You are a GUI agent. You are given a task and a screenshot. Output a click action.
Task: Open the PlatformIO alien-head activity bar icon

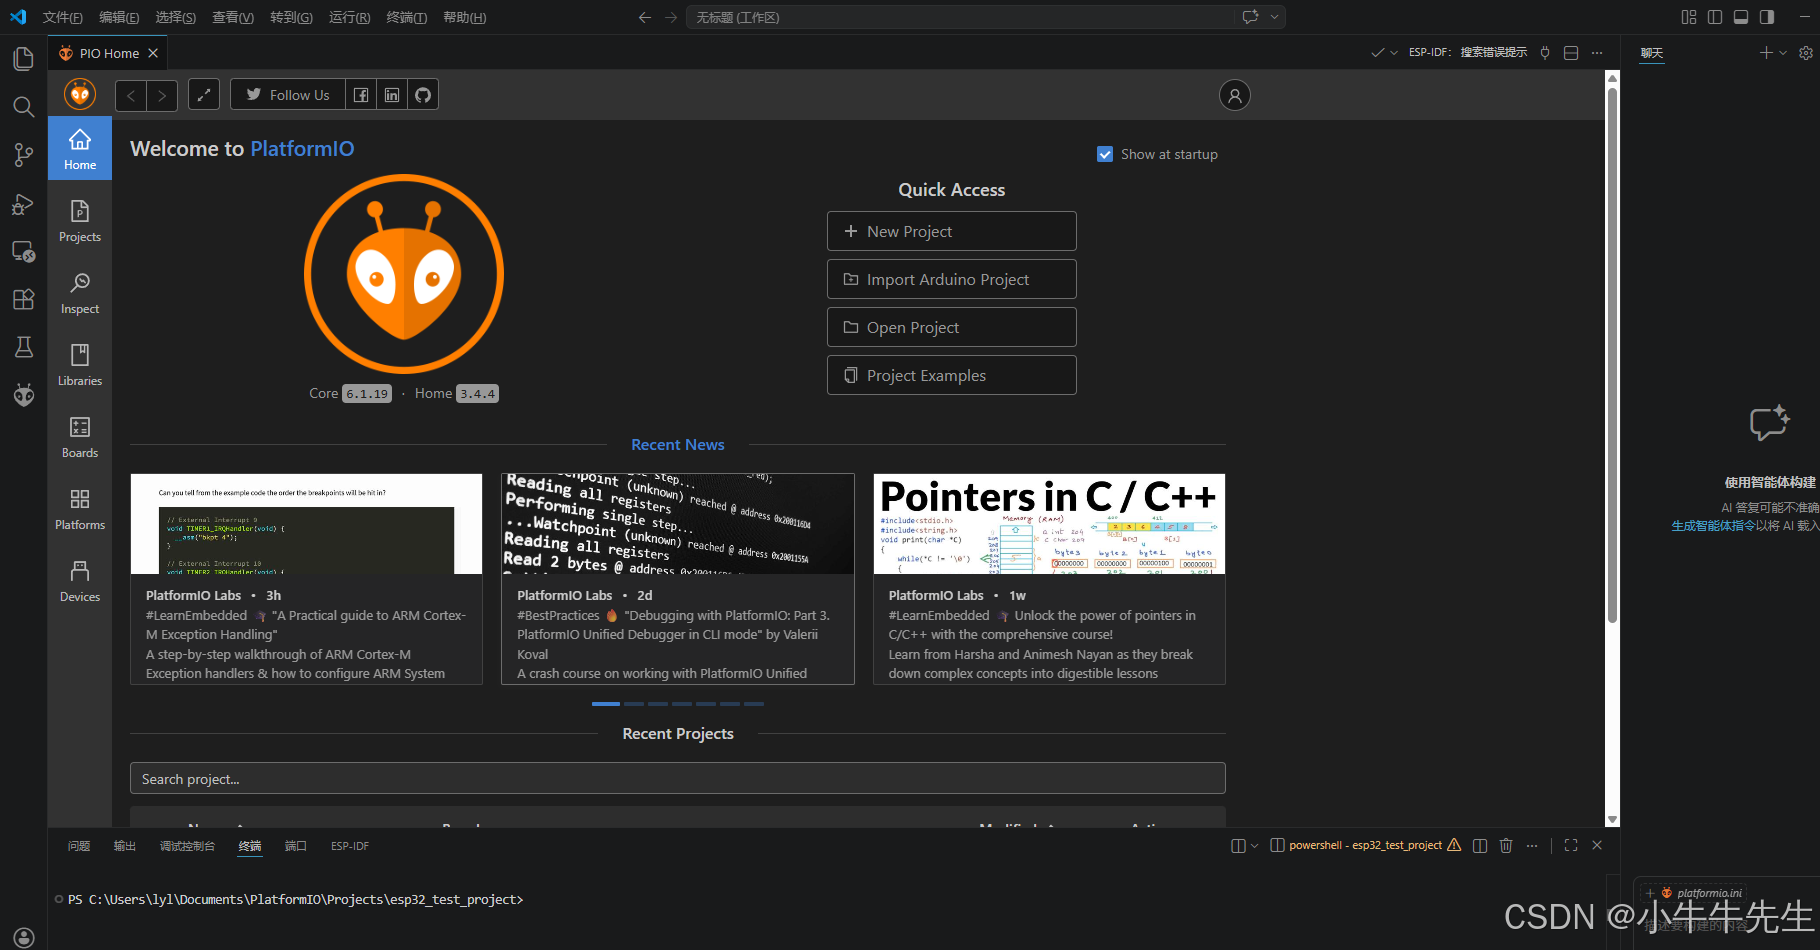[23, 395]
